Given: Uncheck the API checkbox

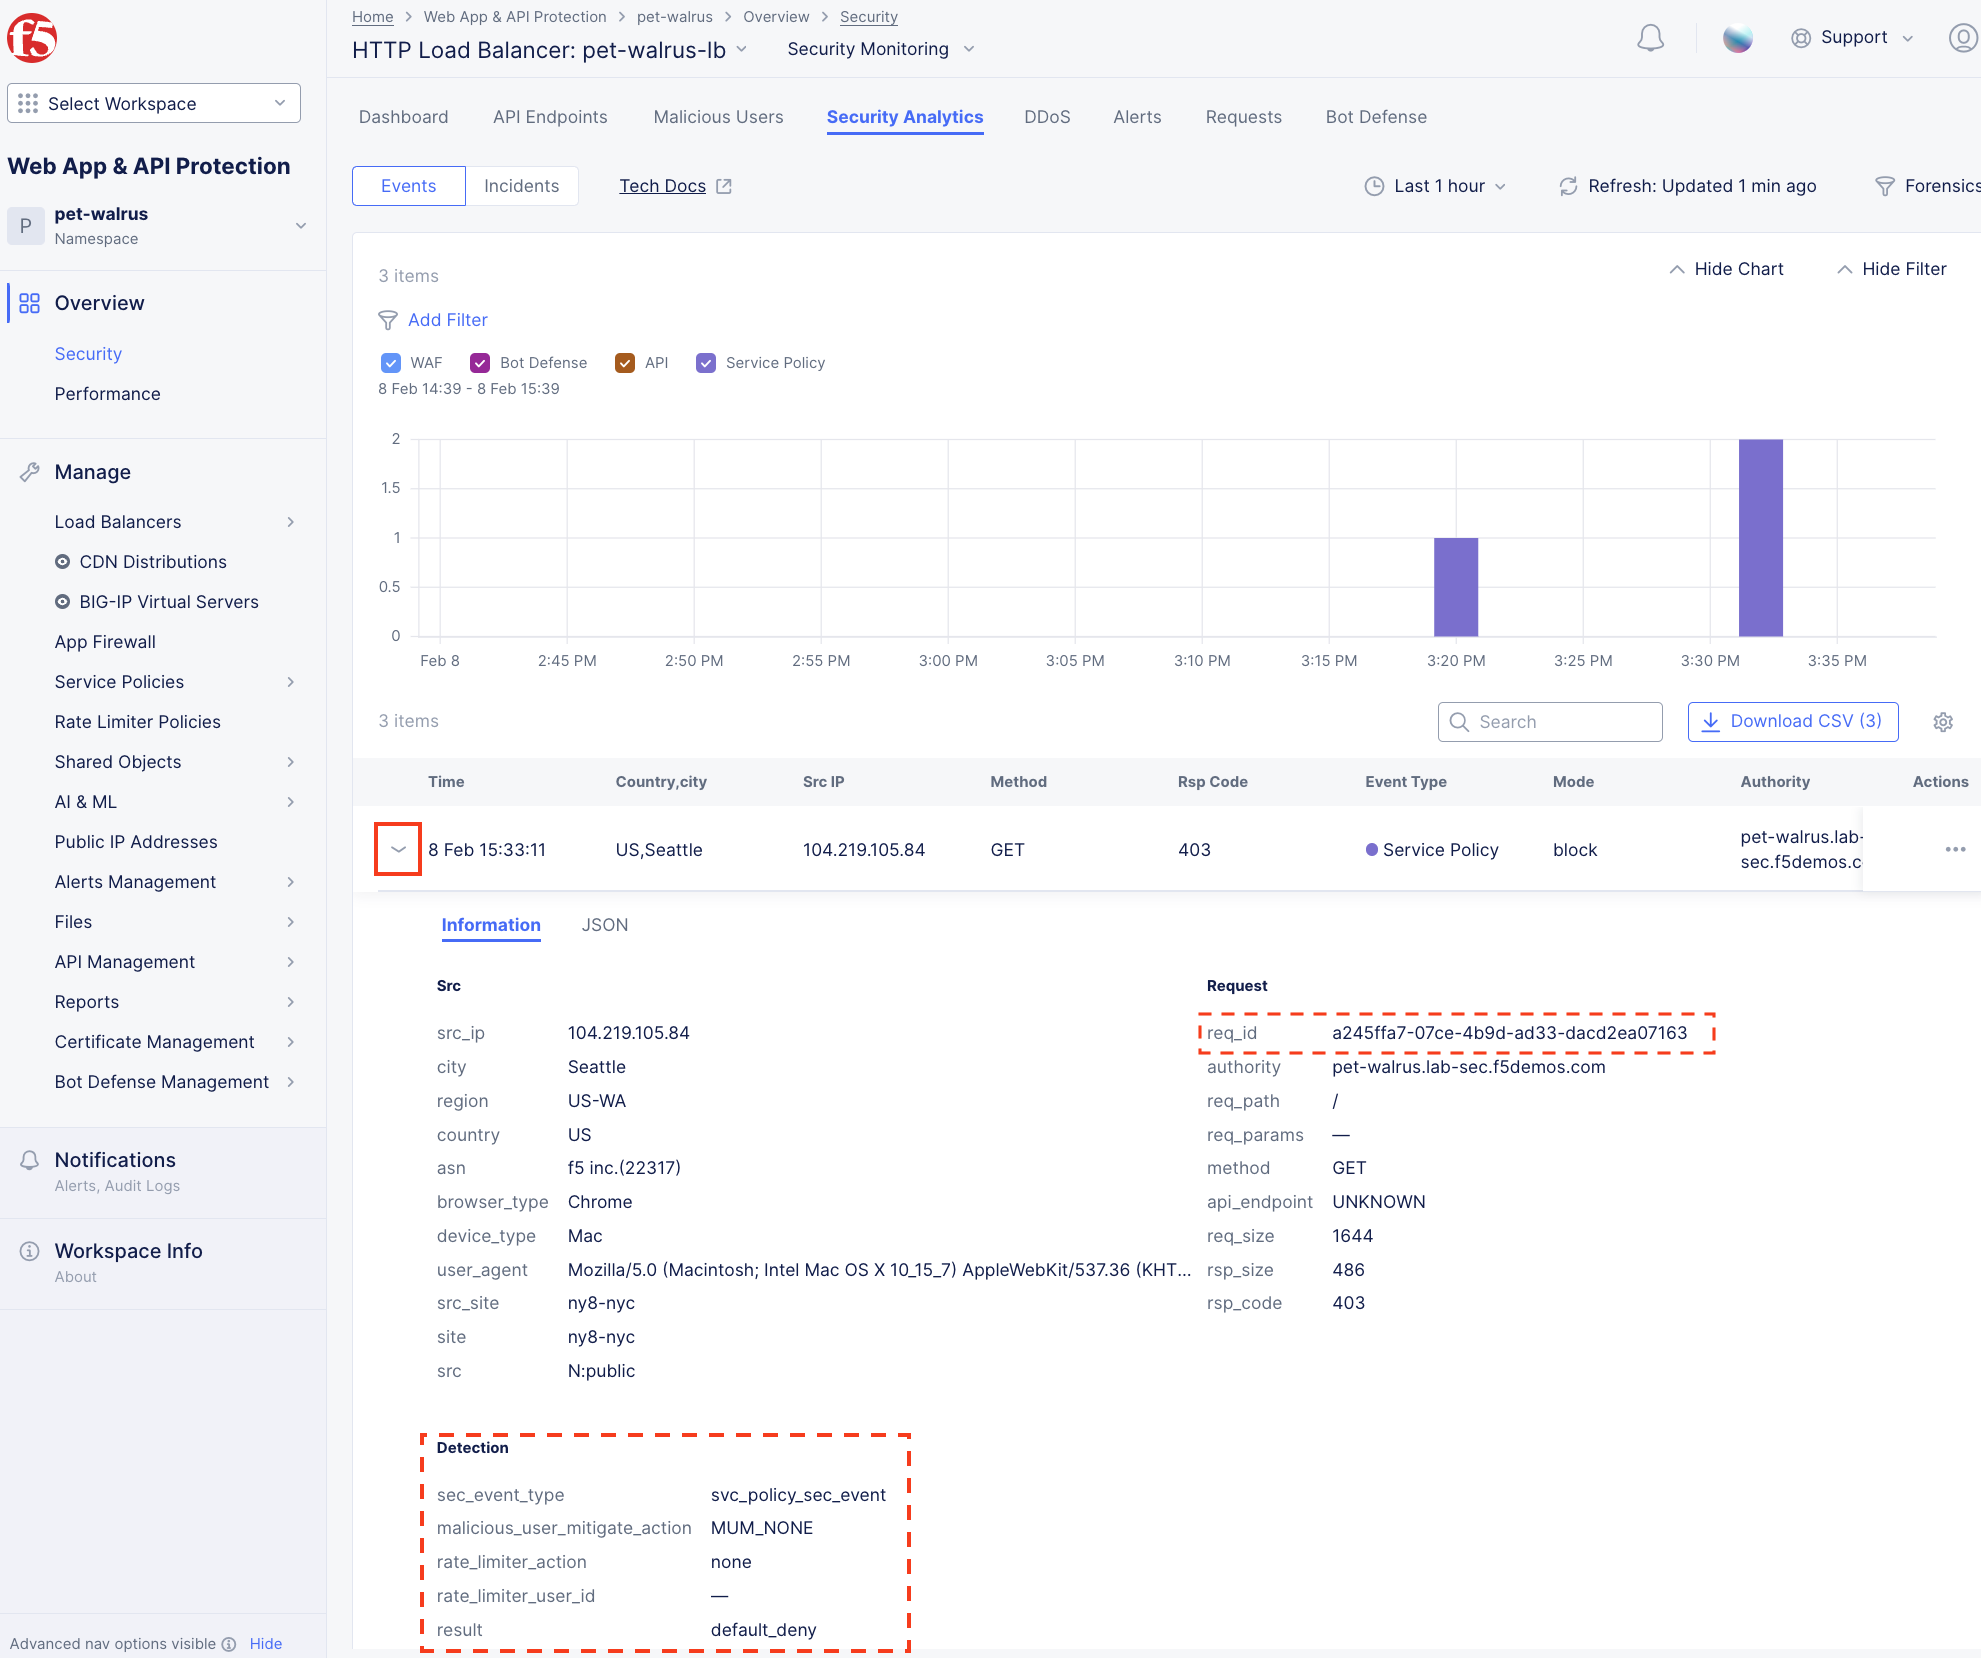Looking at the screenshot, I should coord(625,363).
